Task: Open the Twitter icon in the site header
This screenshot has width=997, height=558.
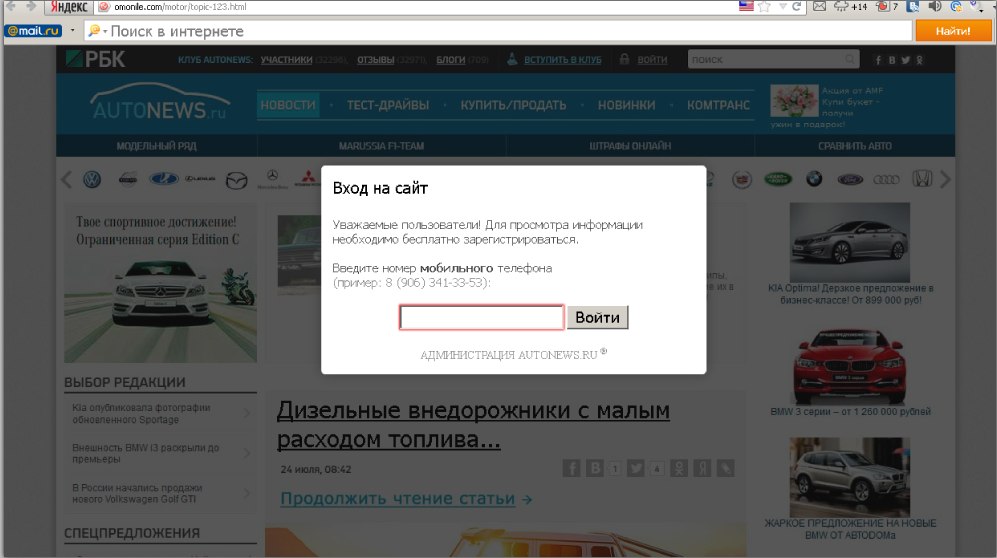Action: click(x=905, y=60)
